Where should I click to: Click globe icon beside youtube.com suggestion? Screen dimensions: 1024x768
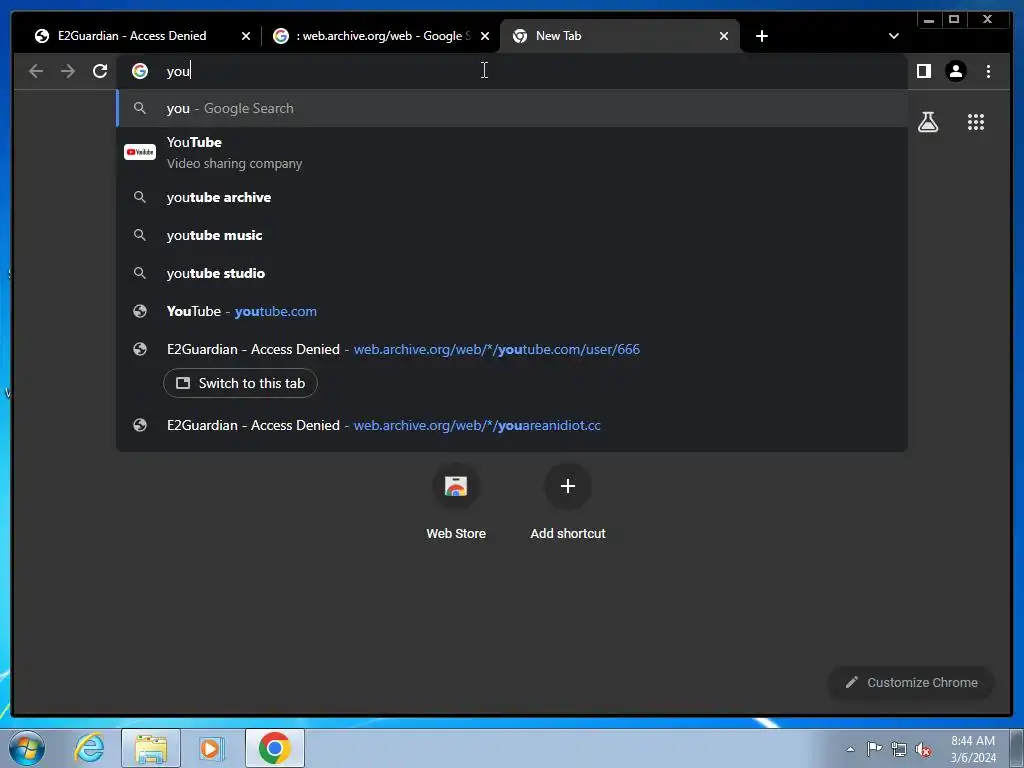140,312
